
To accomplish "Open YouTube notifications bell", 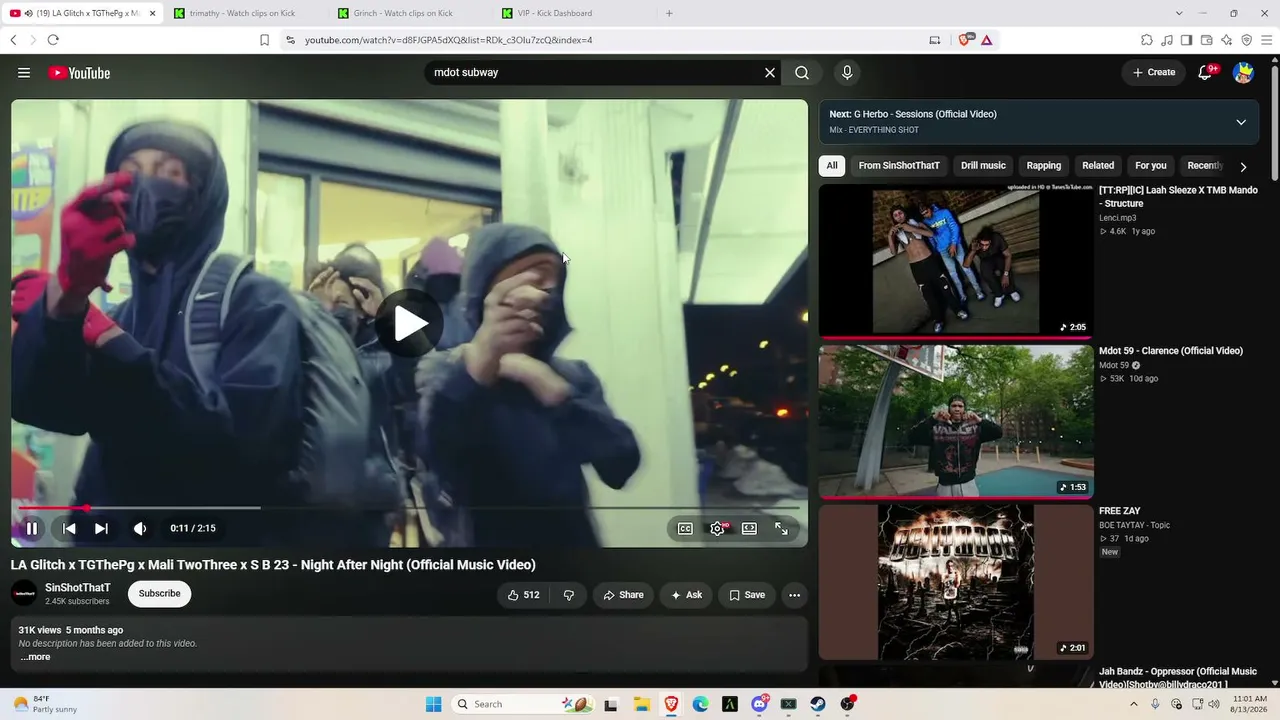I will click(x=1206, y=72).
